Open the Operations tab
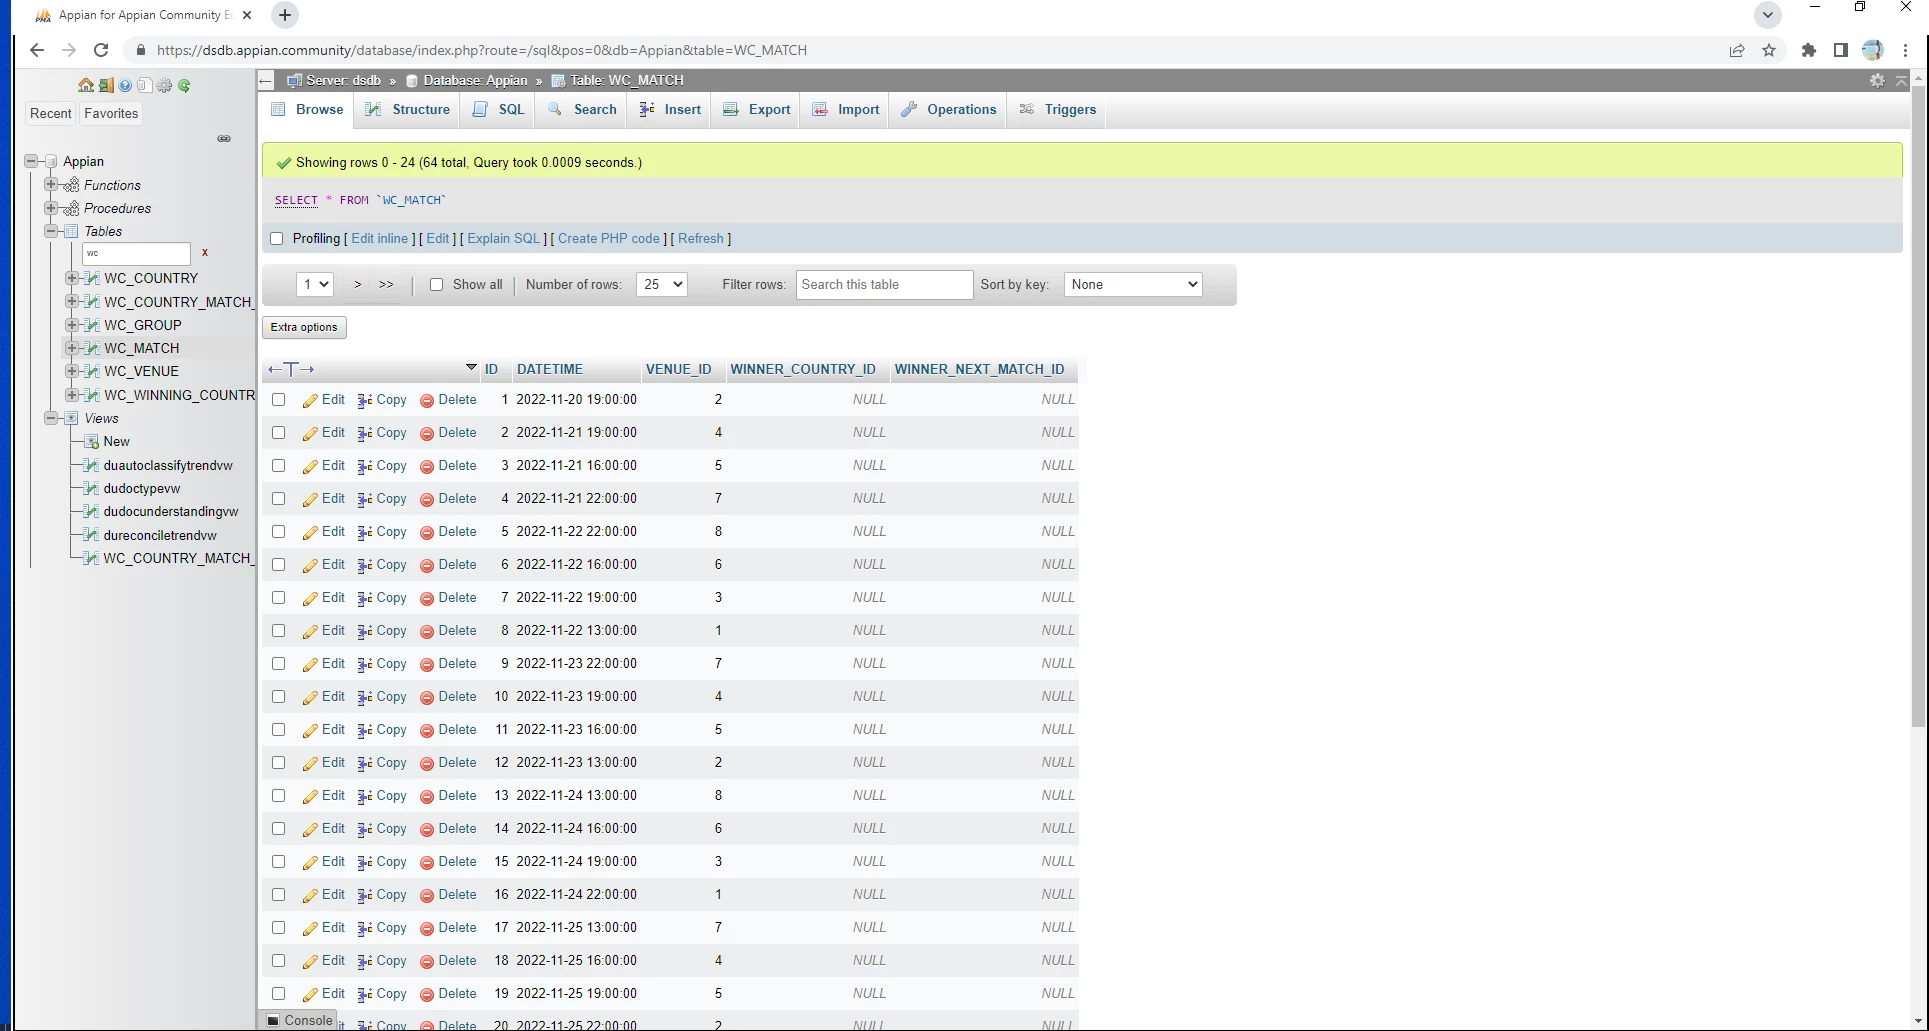 948,110
